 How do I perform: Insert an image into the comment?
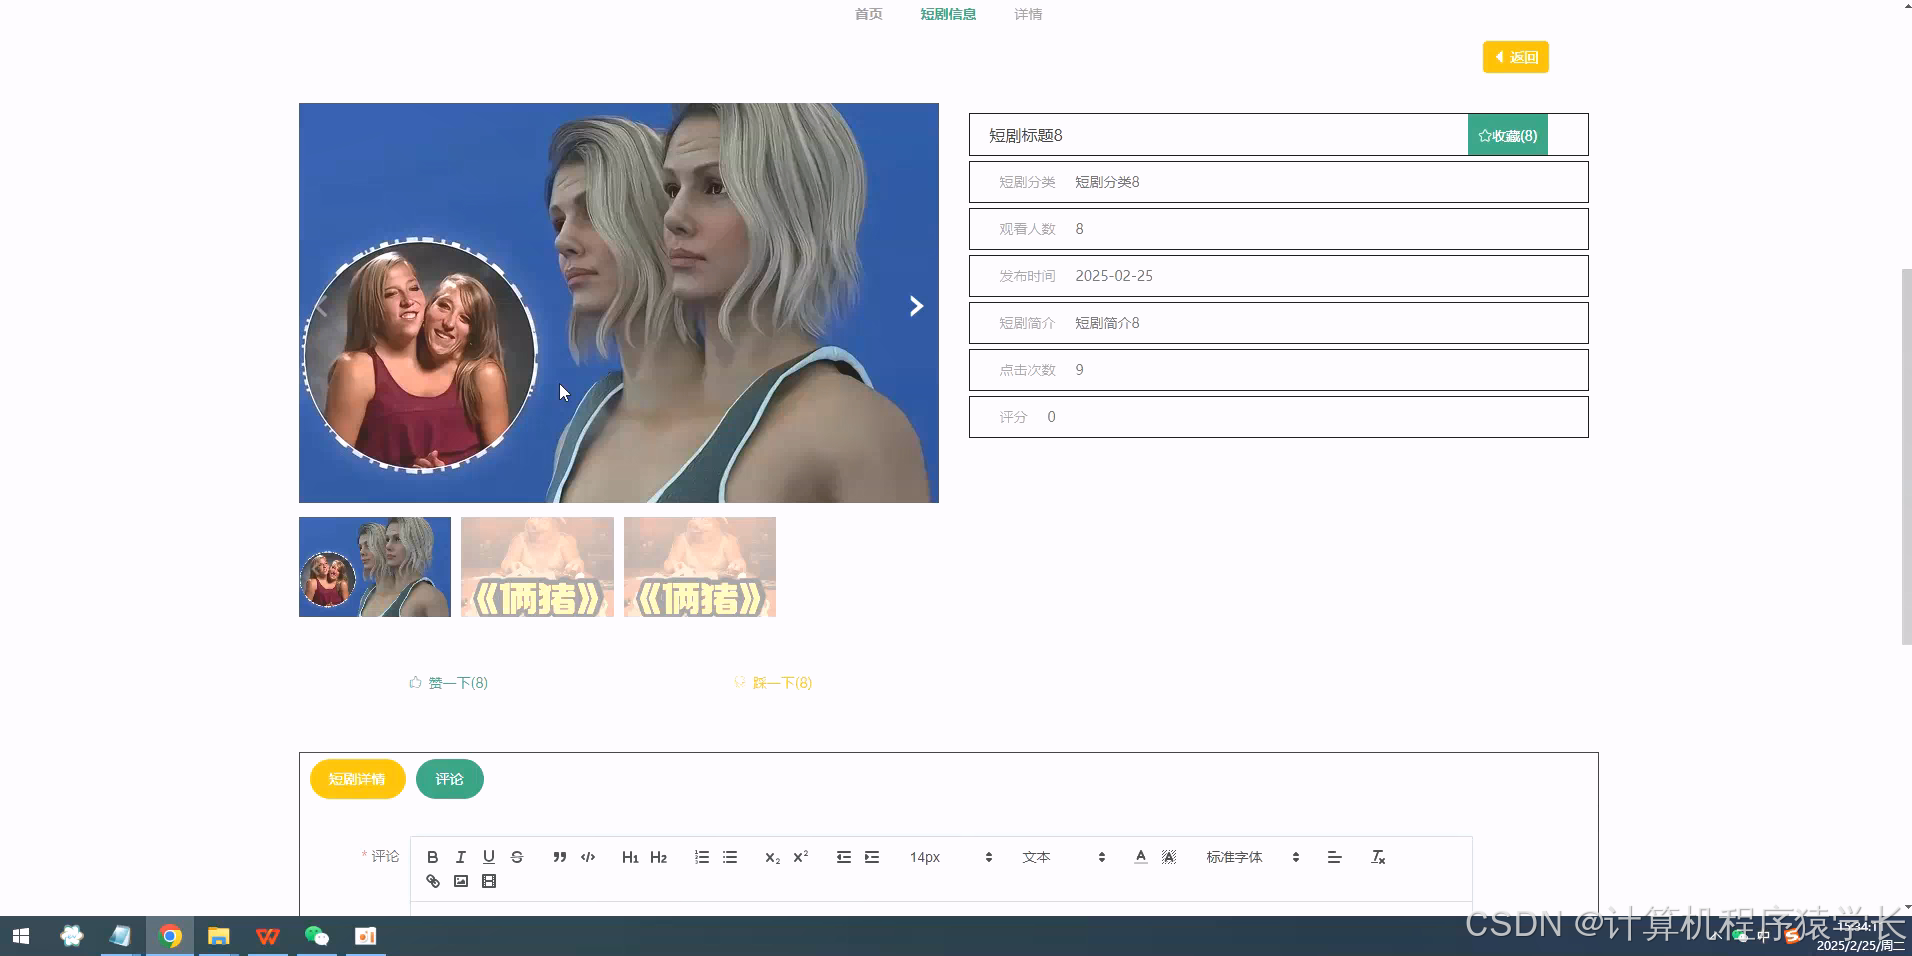click(460, 881)
